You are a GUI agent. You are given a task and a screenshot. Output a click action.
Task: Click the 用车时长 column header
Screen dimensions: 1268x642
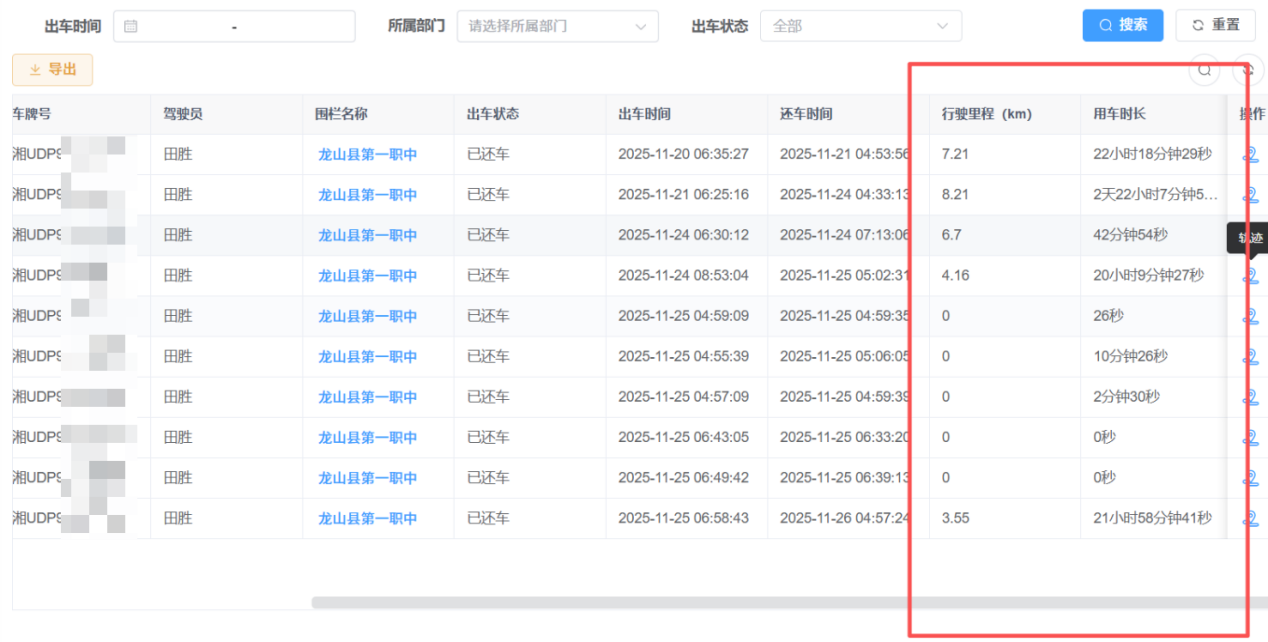[x=1119, y=114]
